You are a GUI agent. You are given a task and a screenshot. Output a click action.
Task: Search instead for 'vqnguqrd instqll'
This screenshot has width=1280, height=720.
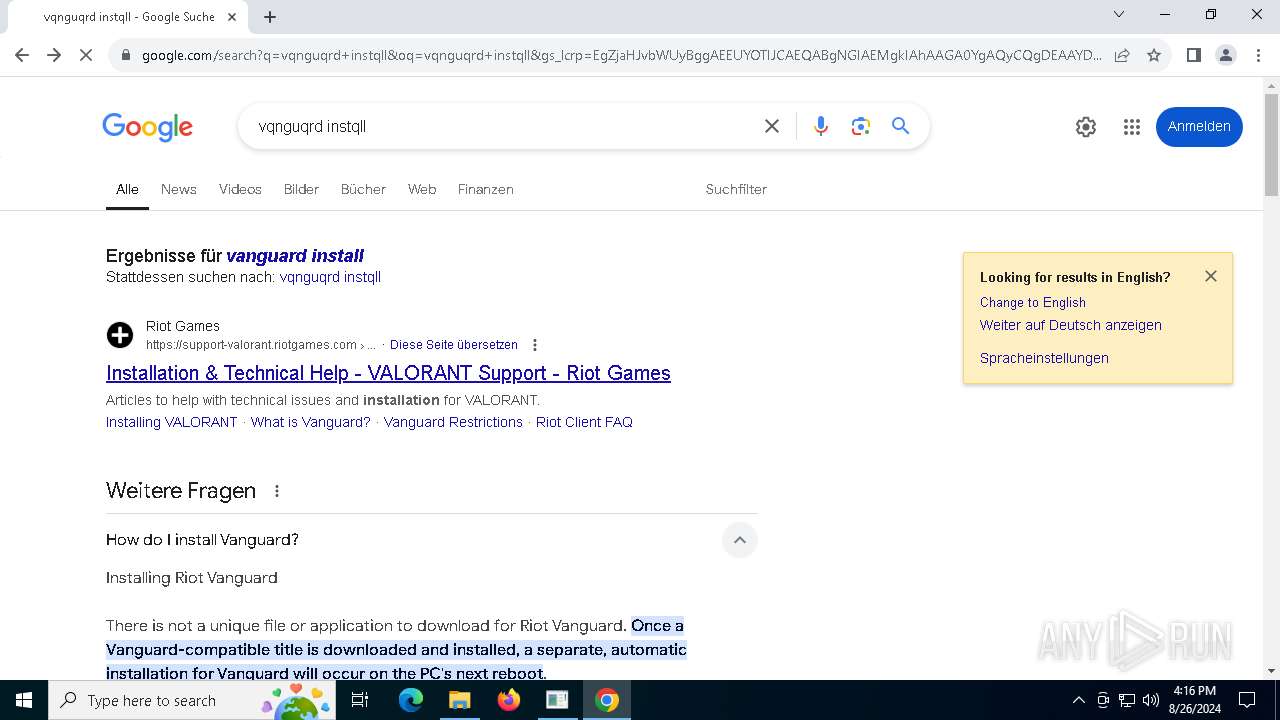tap(330, 277)
